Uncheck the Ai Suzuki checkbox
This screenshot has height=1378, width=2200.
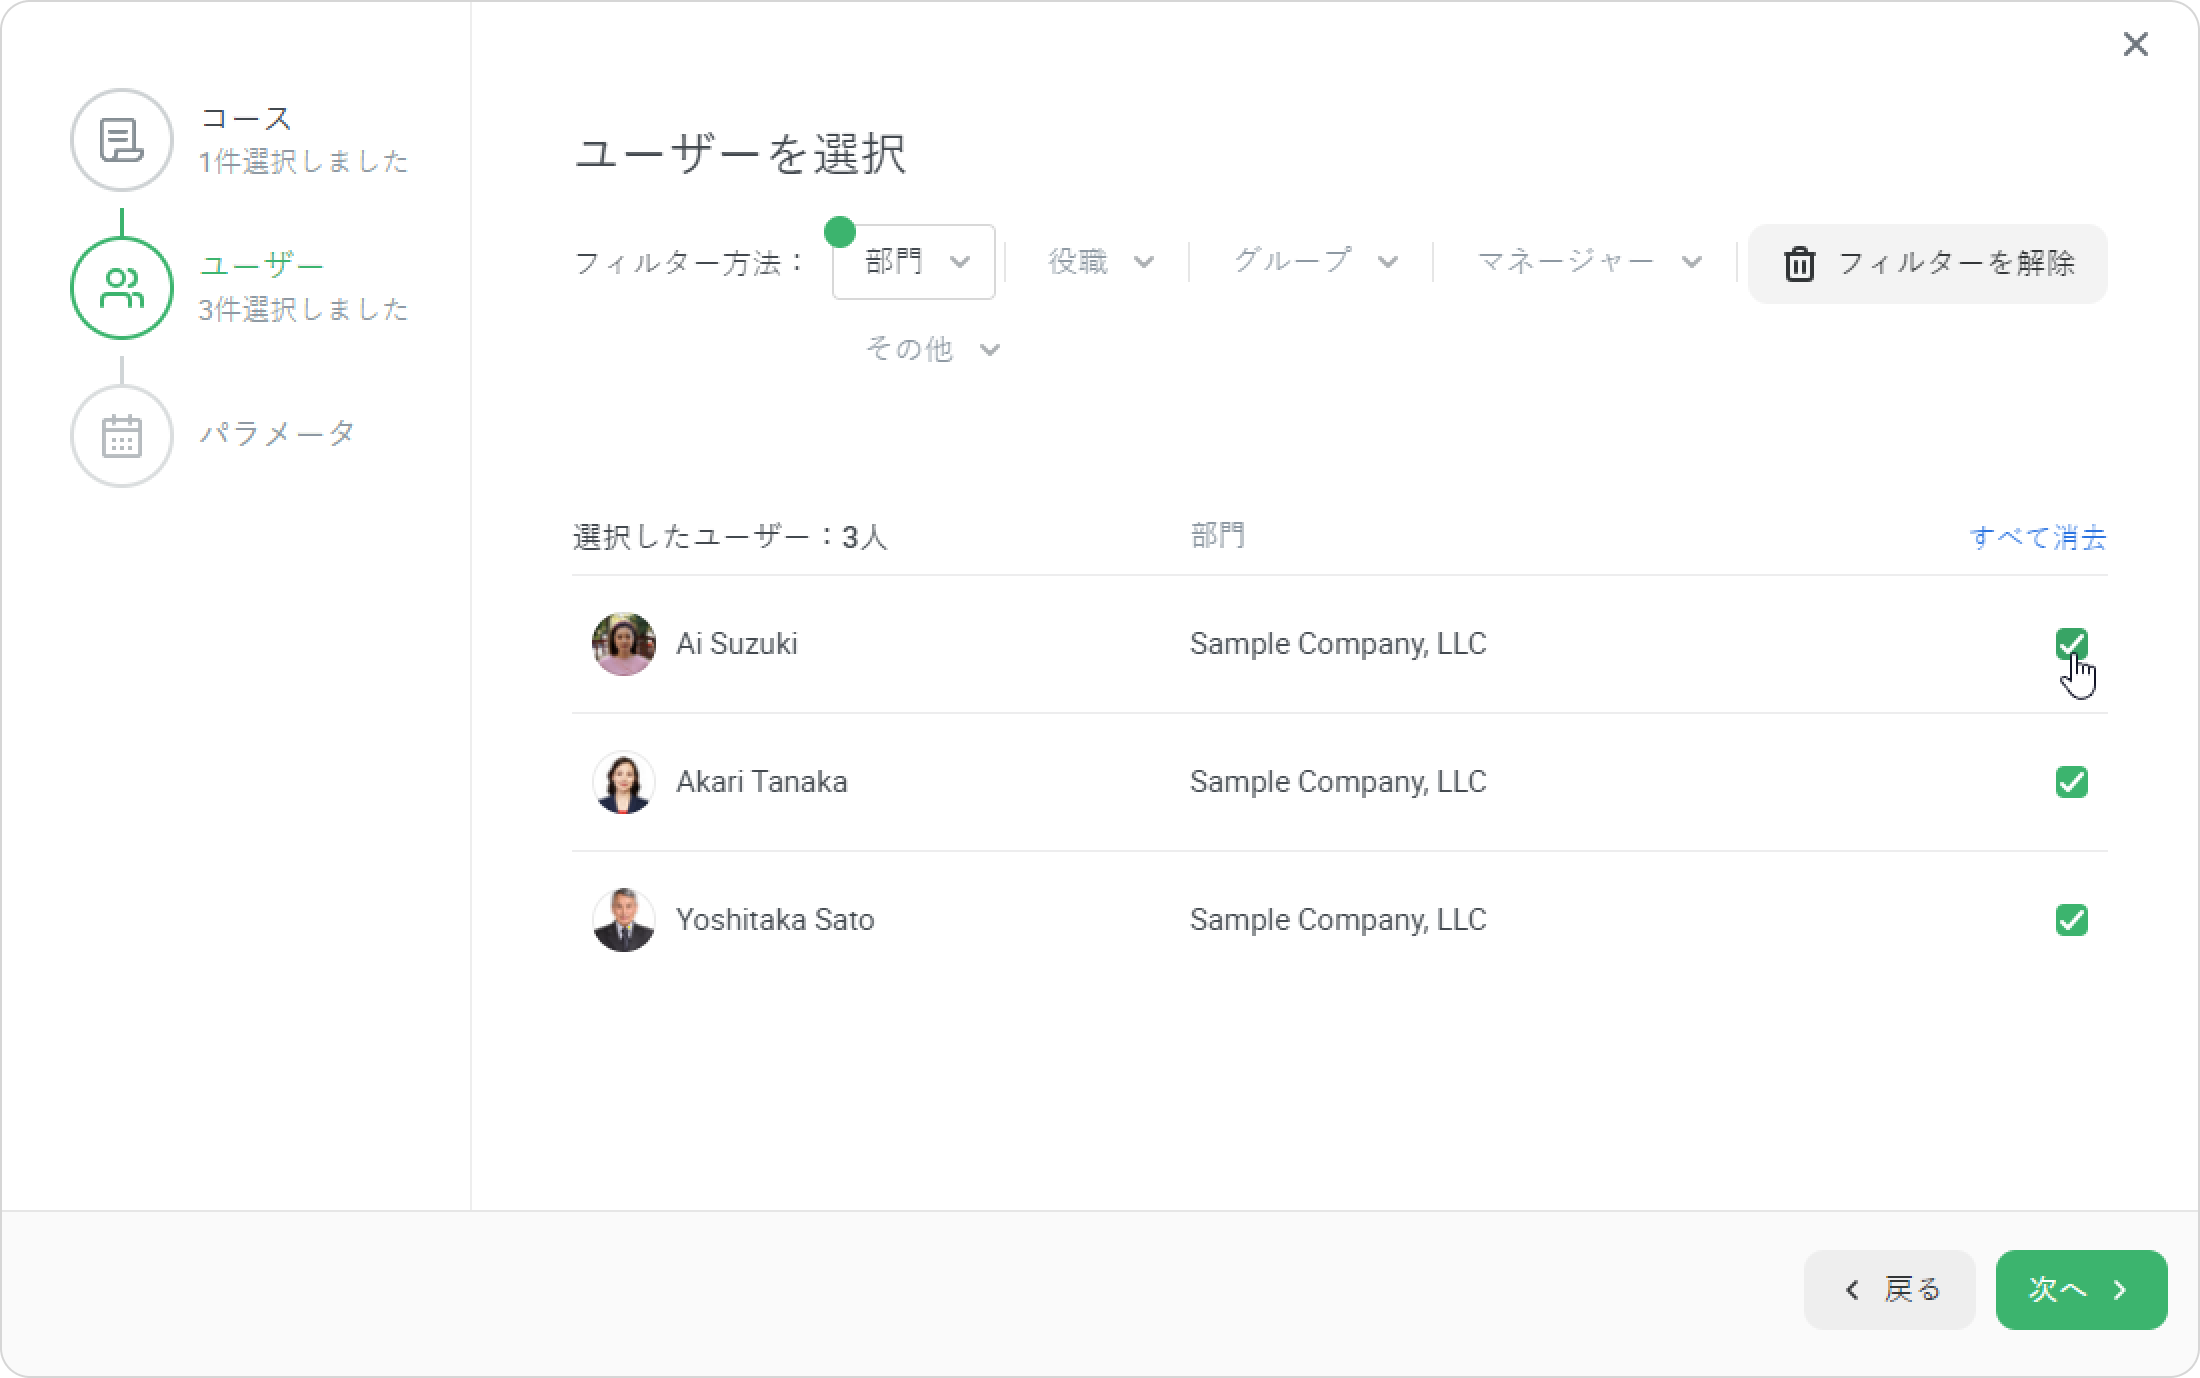[x=2071, y=644]
